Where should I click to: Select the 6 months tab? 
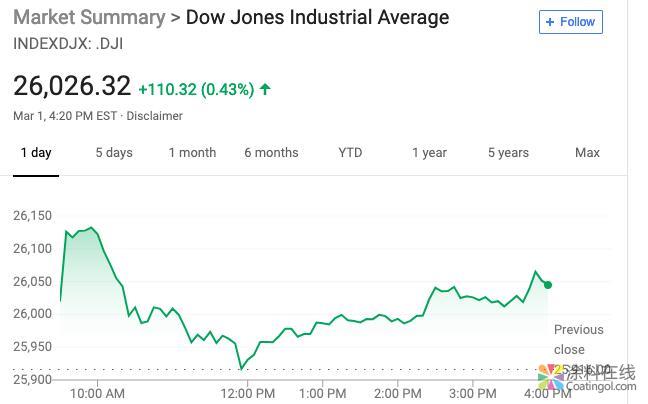click(271, 153)
